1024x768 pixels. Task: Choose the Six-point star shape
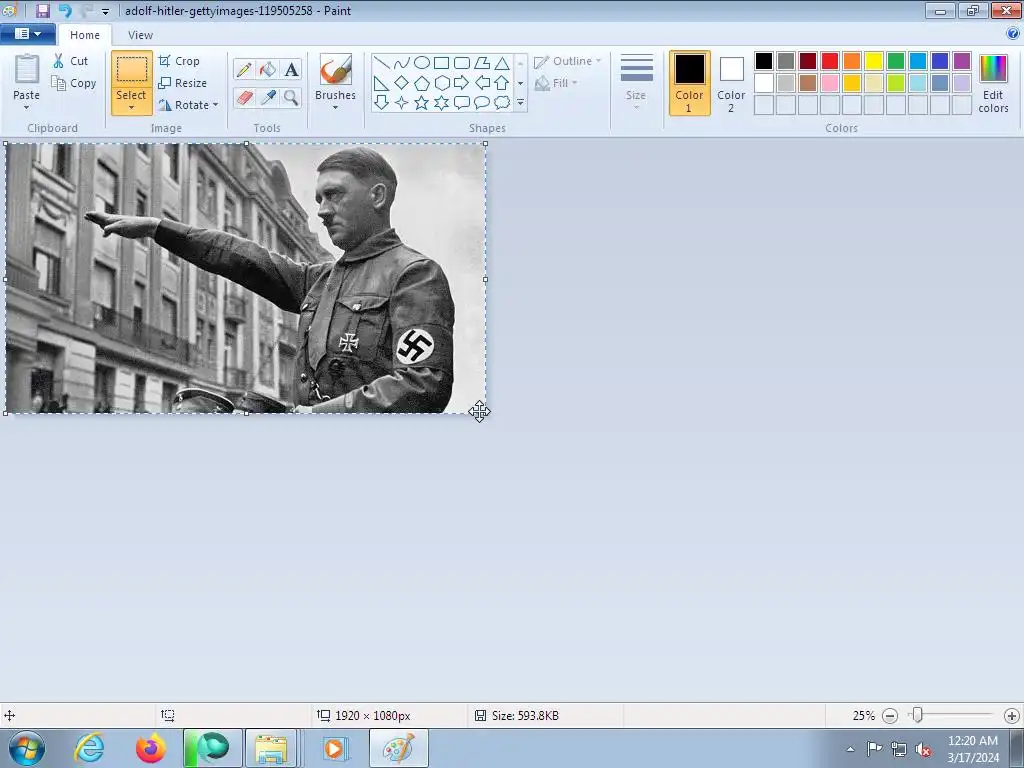pyautogui.click(x=441, y=103)
